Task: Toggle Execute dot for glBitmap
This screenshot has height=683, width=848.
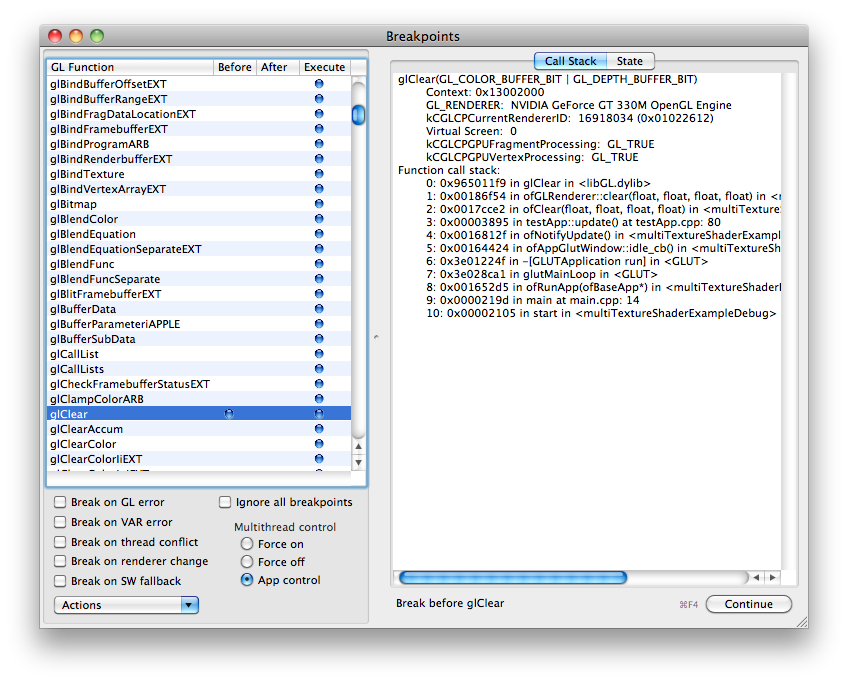Action: [319, 204]
